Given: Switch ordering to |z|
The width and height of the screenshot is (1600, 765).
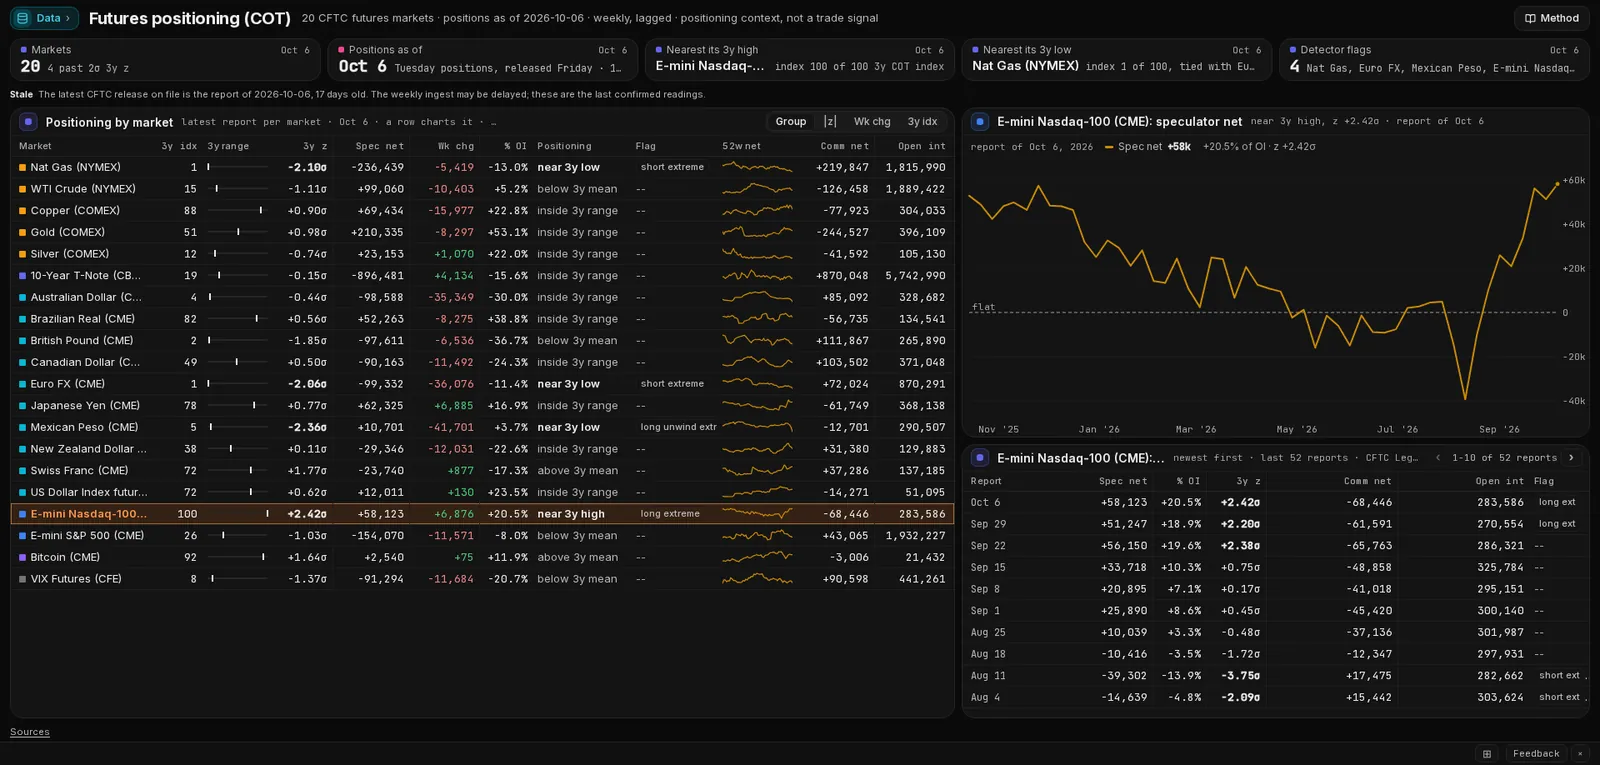Looking at the screenshot, I should (830, 122).
